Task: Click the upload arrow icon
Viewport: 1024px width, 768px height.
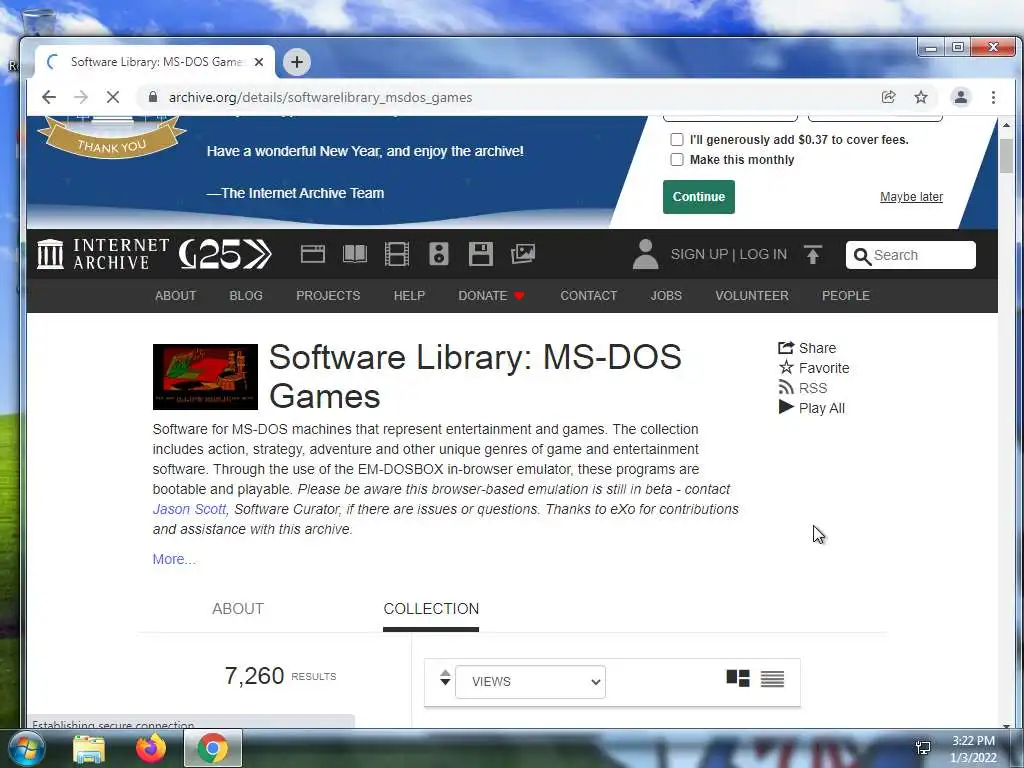Action: click(x=812, y=255)
